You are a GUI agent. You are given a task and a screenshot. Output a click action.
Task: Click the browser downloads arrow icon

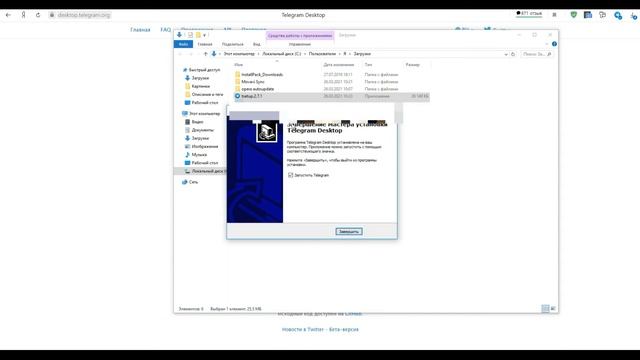633,16
